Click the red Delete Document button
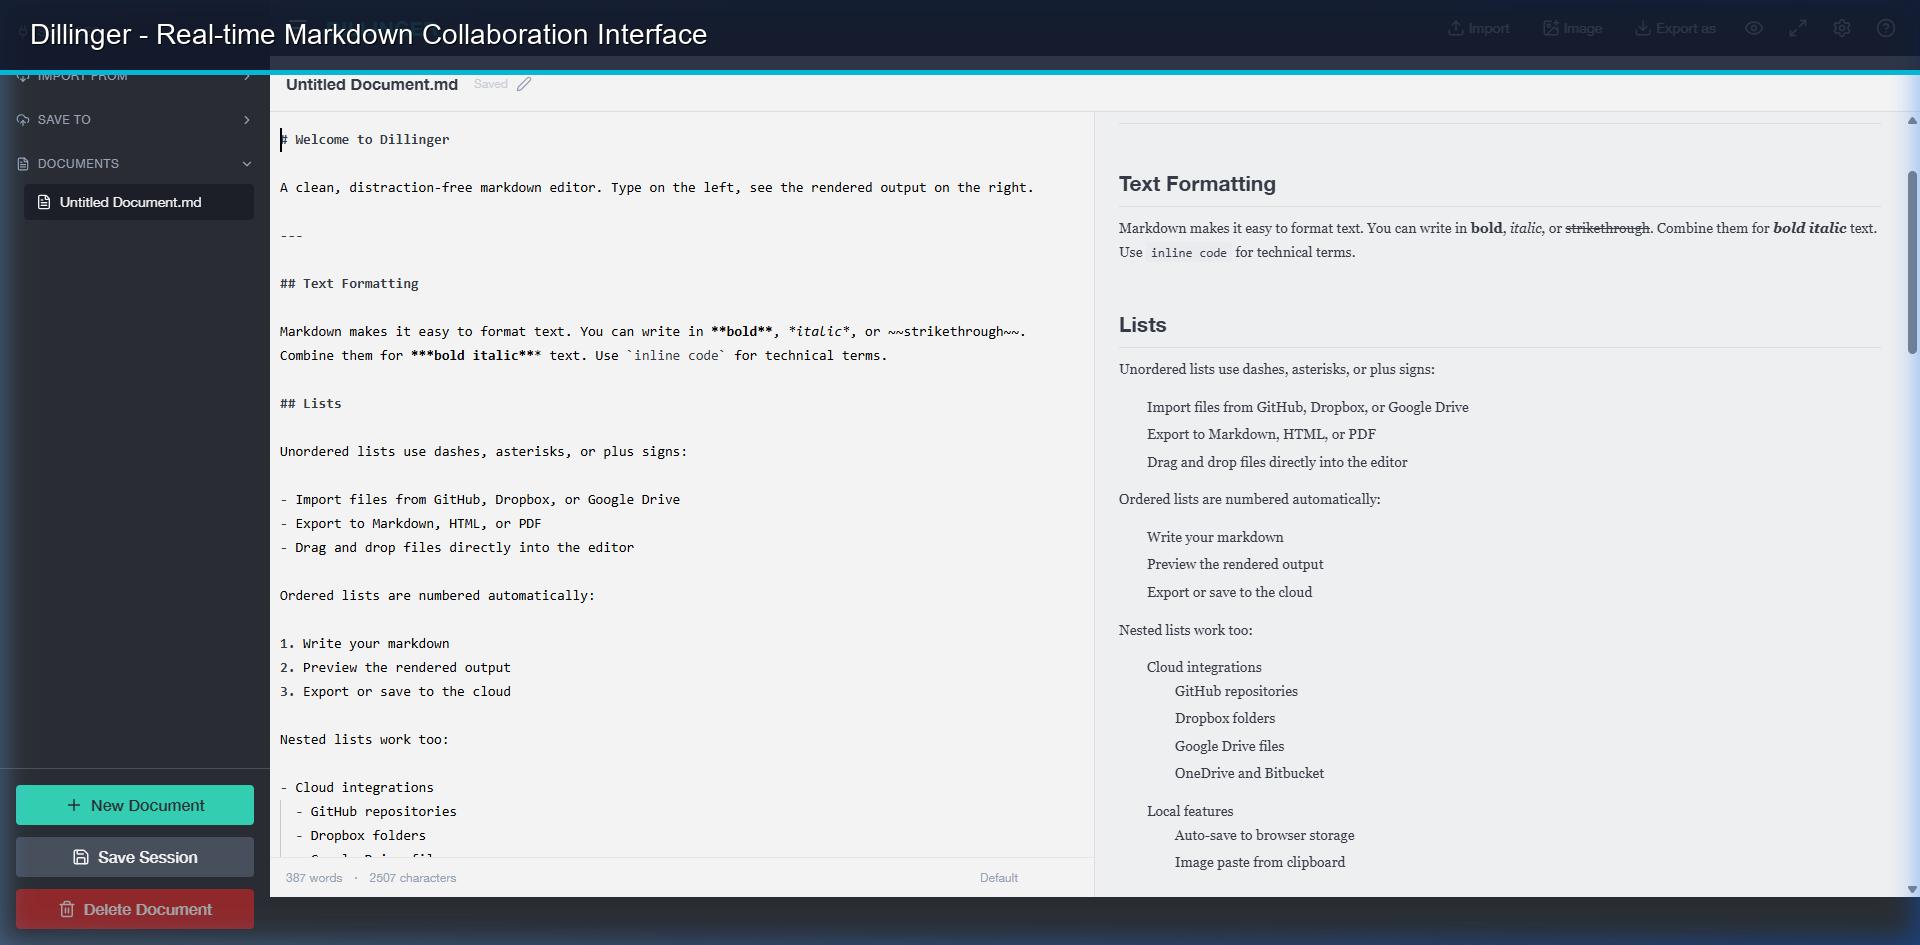1920x945 pixels. click(135, 909)
